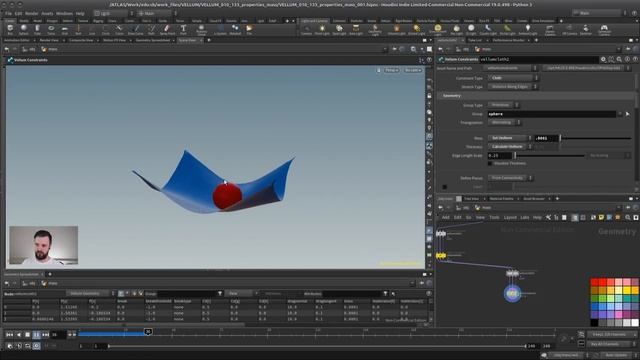The width and height of the screenshot is (640, 360).
Task: Open the Define Pieces dropdown
Action: point(510,178)
